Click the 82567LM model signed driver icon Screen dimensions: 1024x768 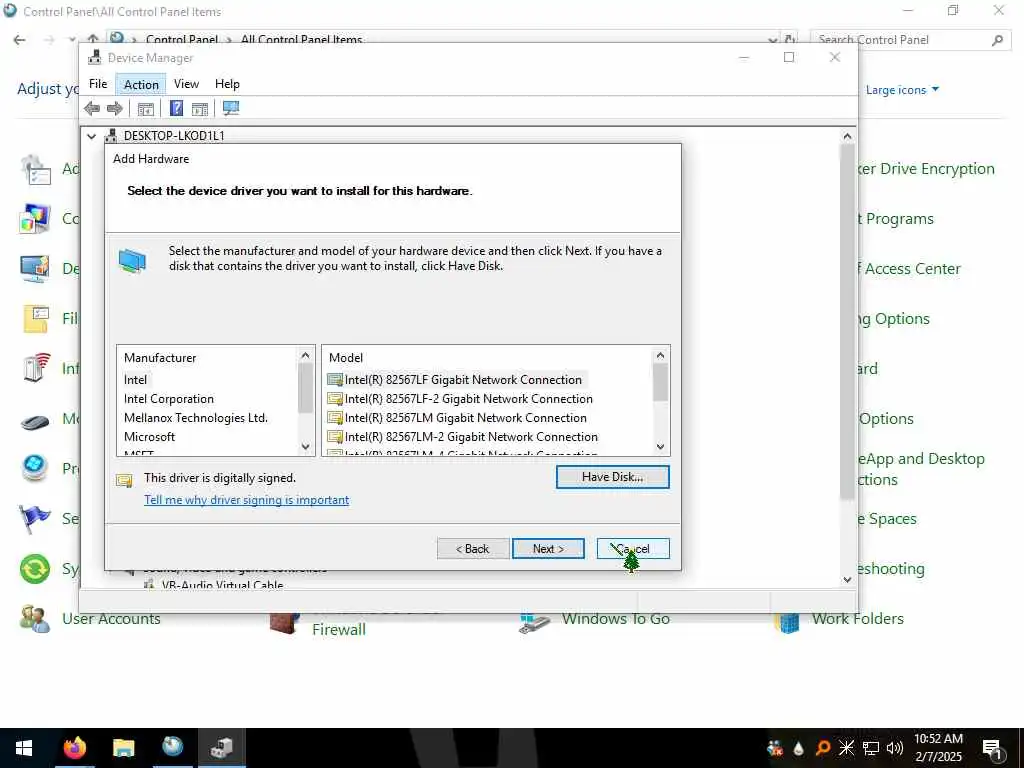tap(335, 418)
